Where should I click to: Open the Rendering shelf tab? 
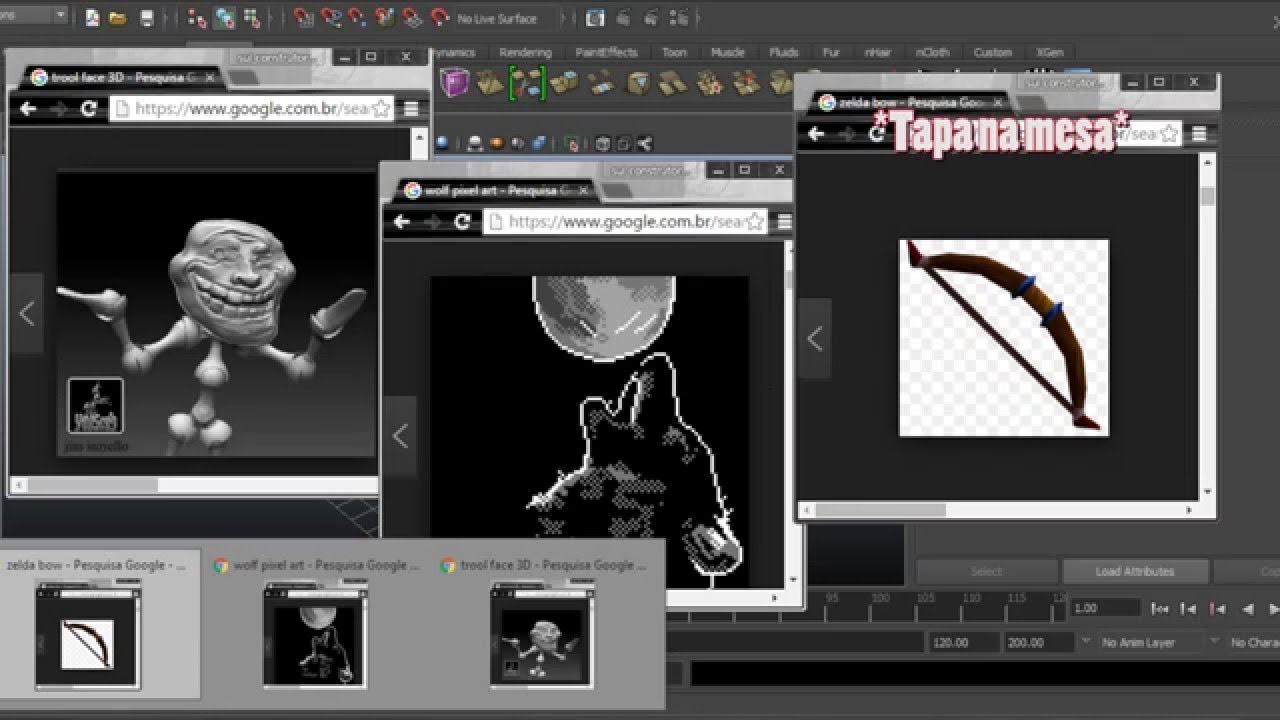[525, 52]
